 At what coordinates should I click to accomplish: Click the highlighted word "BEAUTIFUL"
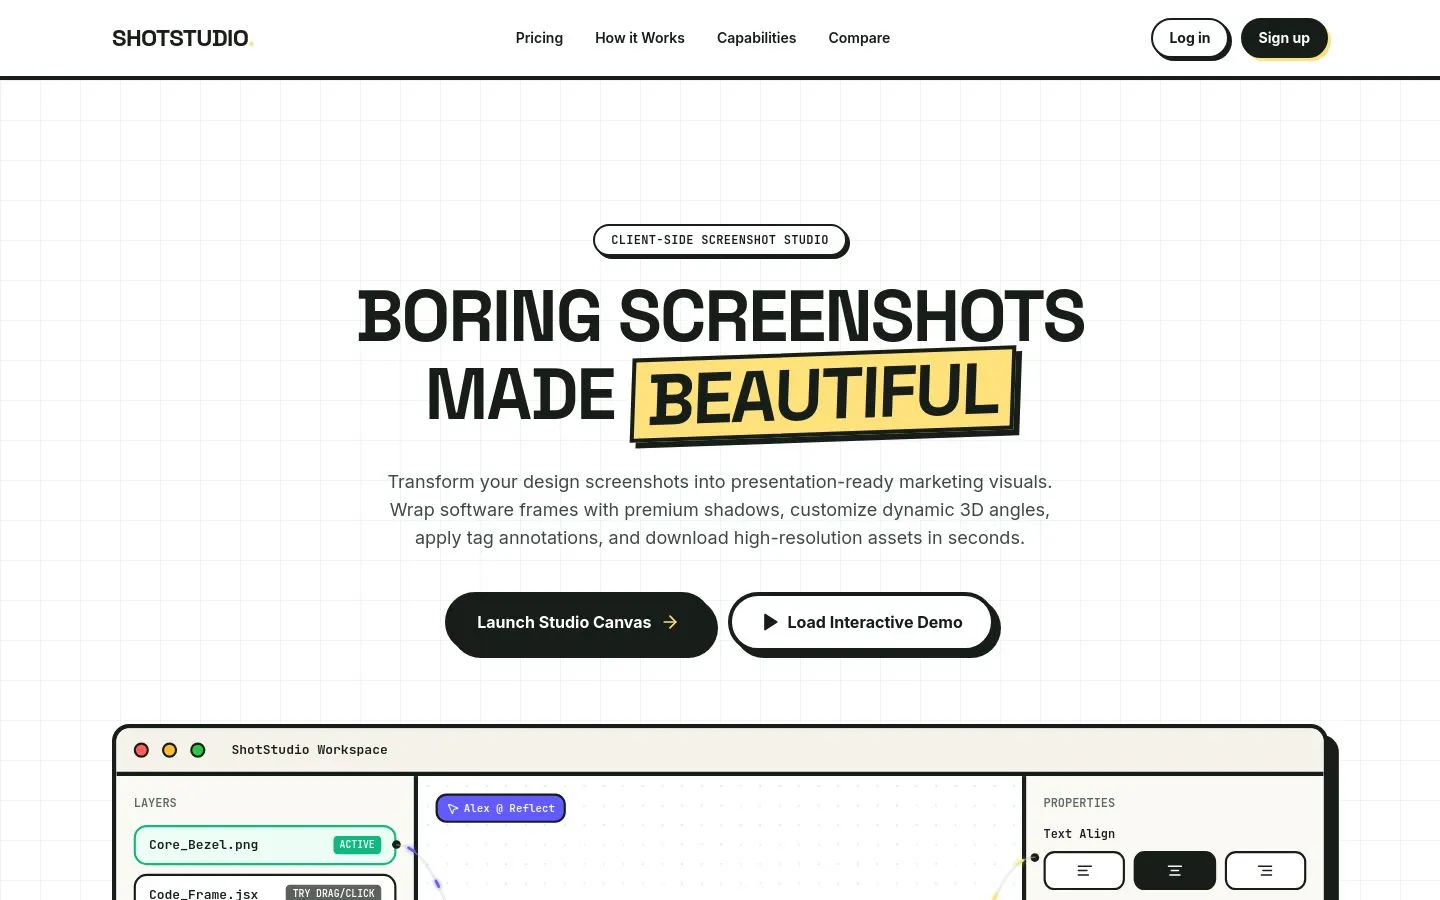pos(825,394)
